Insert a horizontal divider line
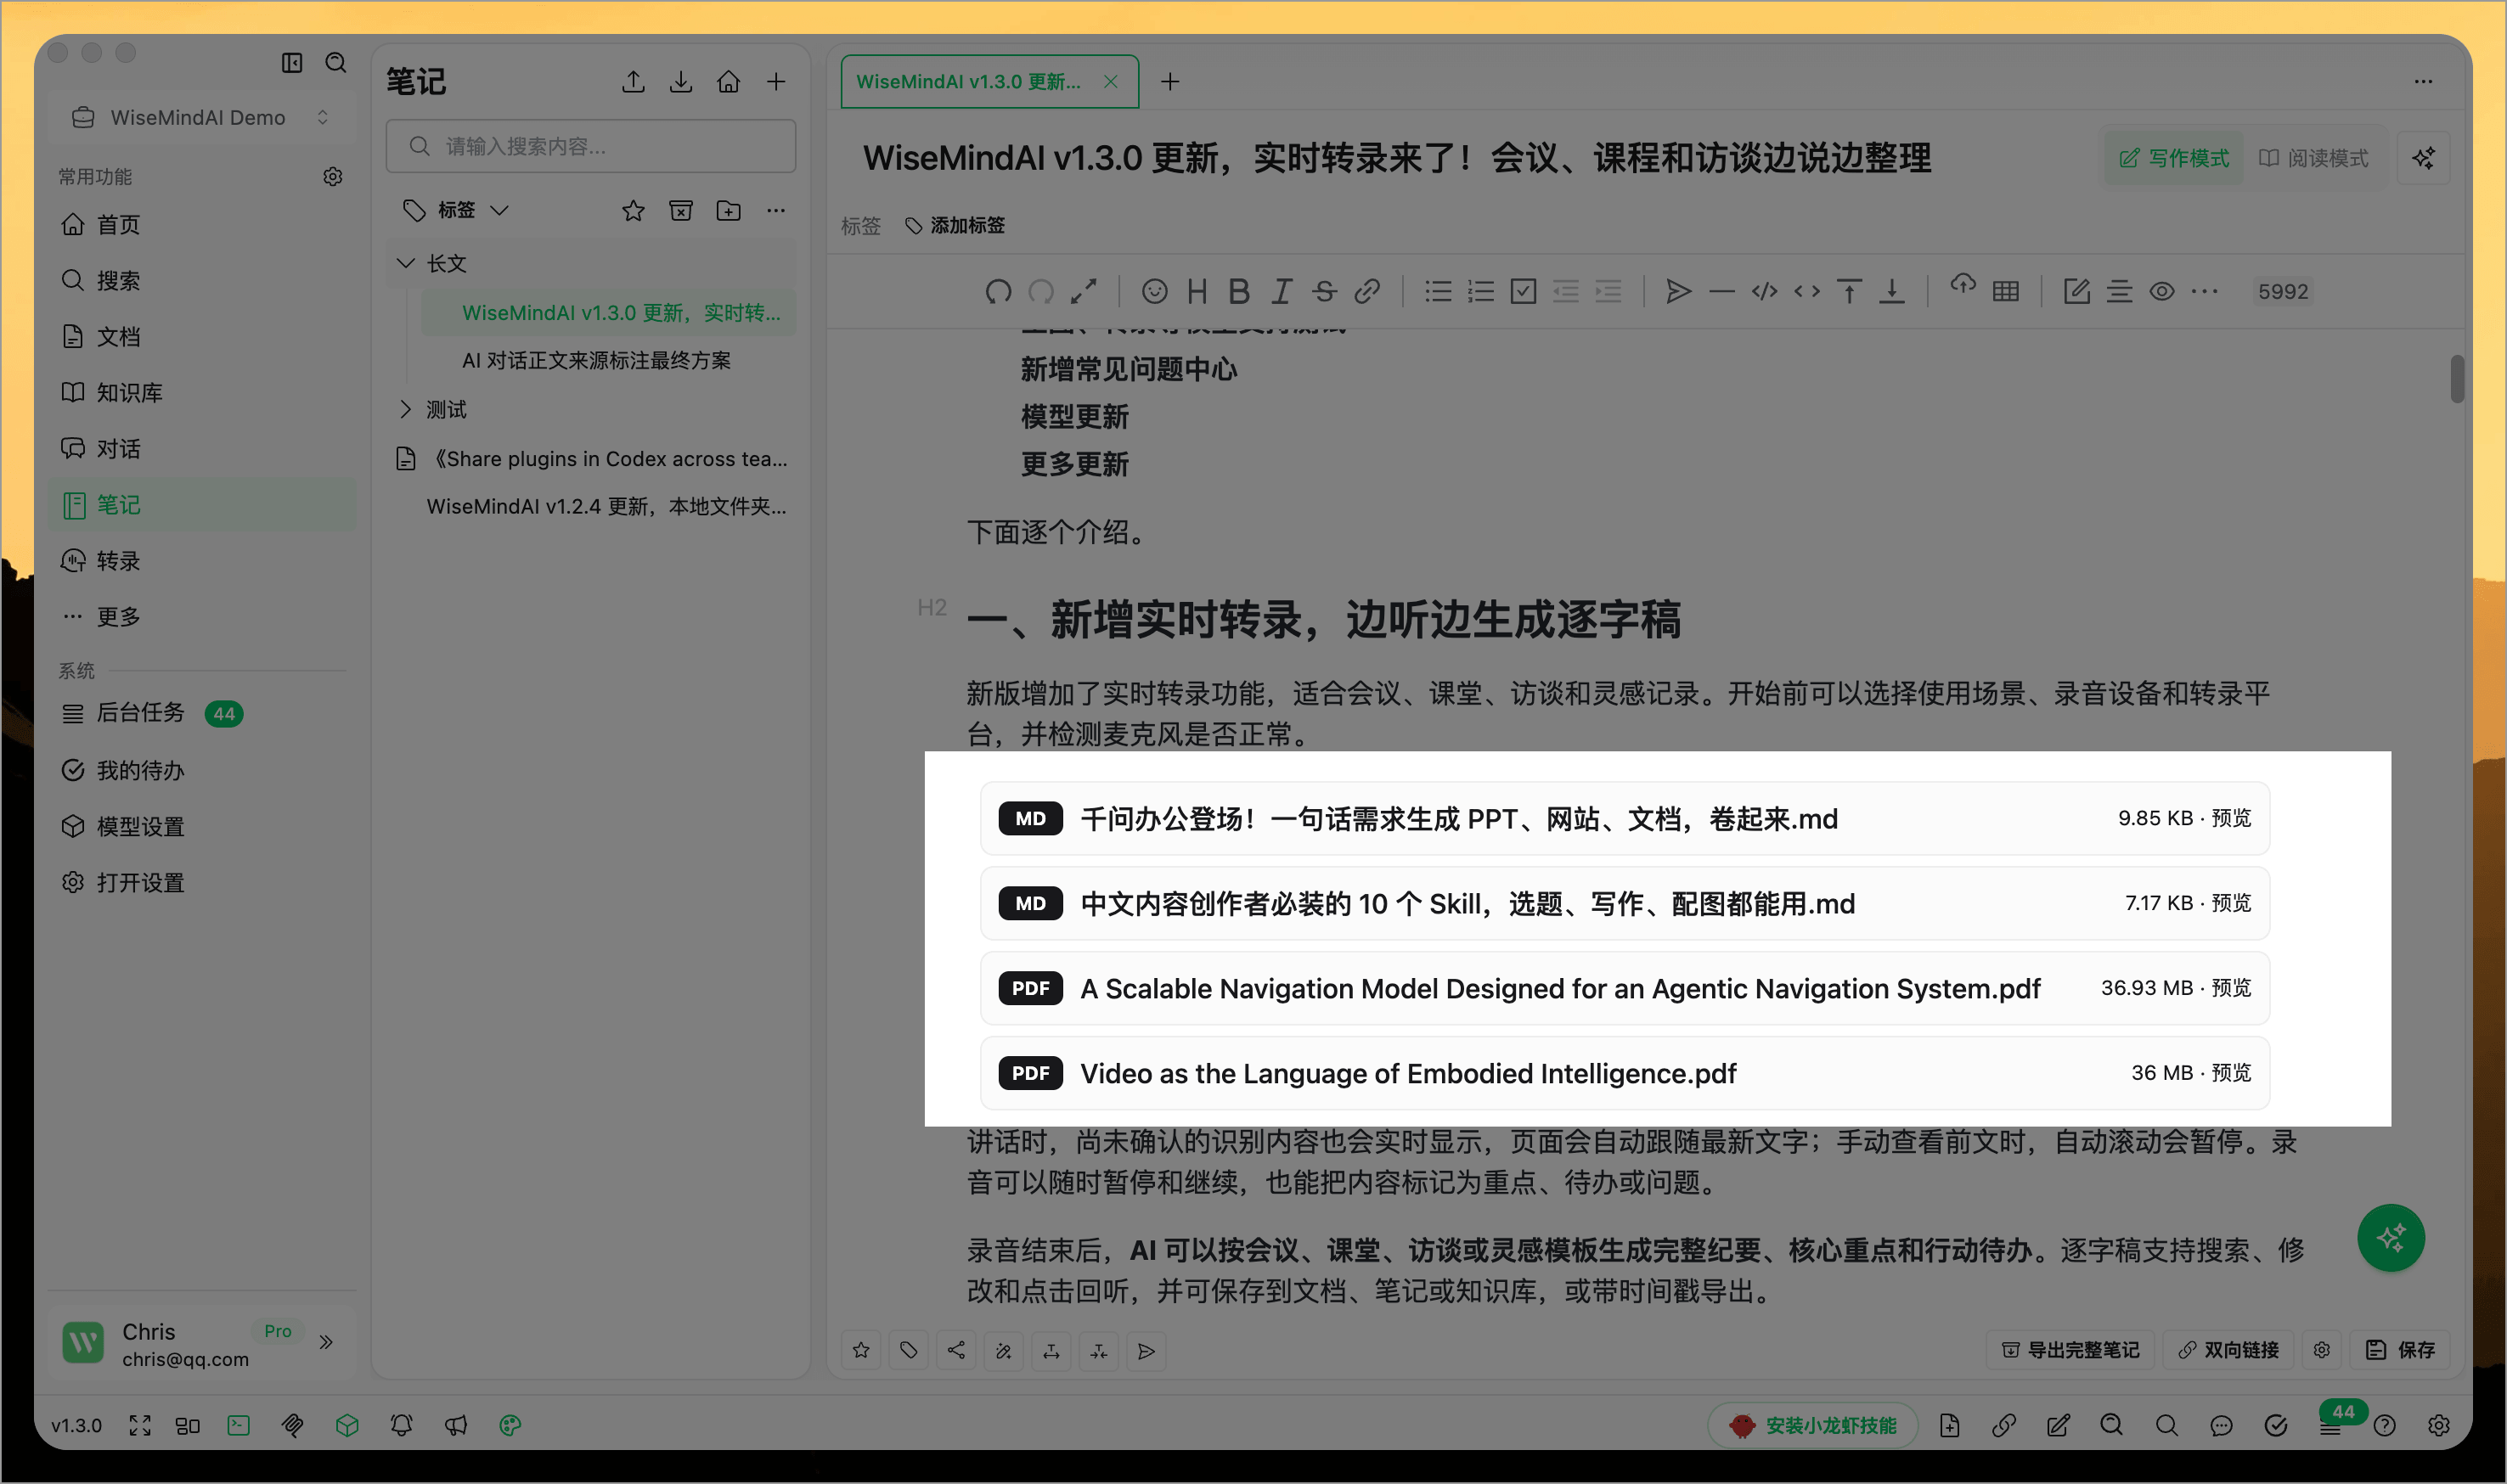 tap(1721, 291)
